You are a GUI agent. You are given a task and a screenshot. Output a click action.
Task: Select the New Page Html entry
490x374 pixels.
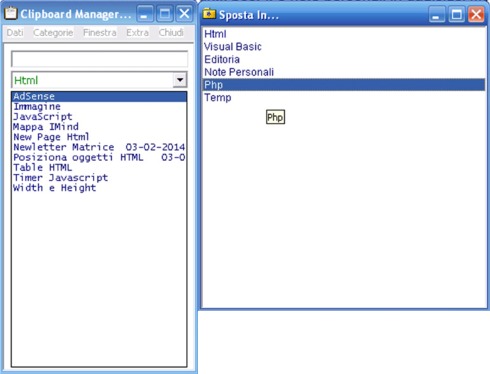point(99,137)
